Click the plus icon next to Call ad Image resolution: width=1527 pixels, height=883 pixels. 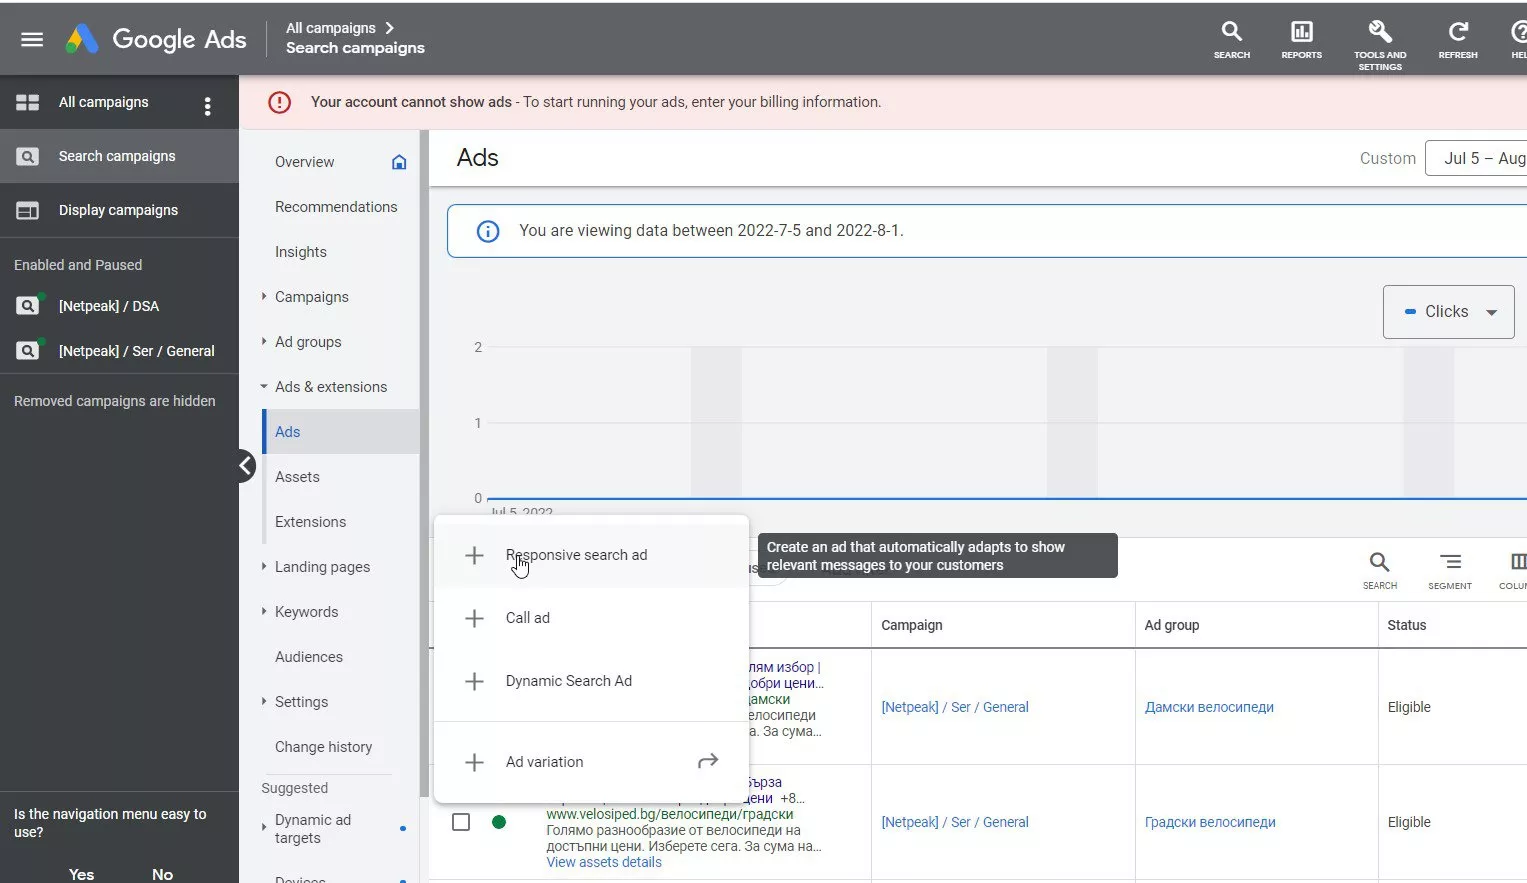click(x=475, y=618)
